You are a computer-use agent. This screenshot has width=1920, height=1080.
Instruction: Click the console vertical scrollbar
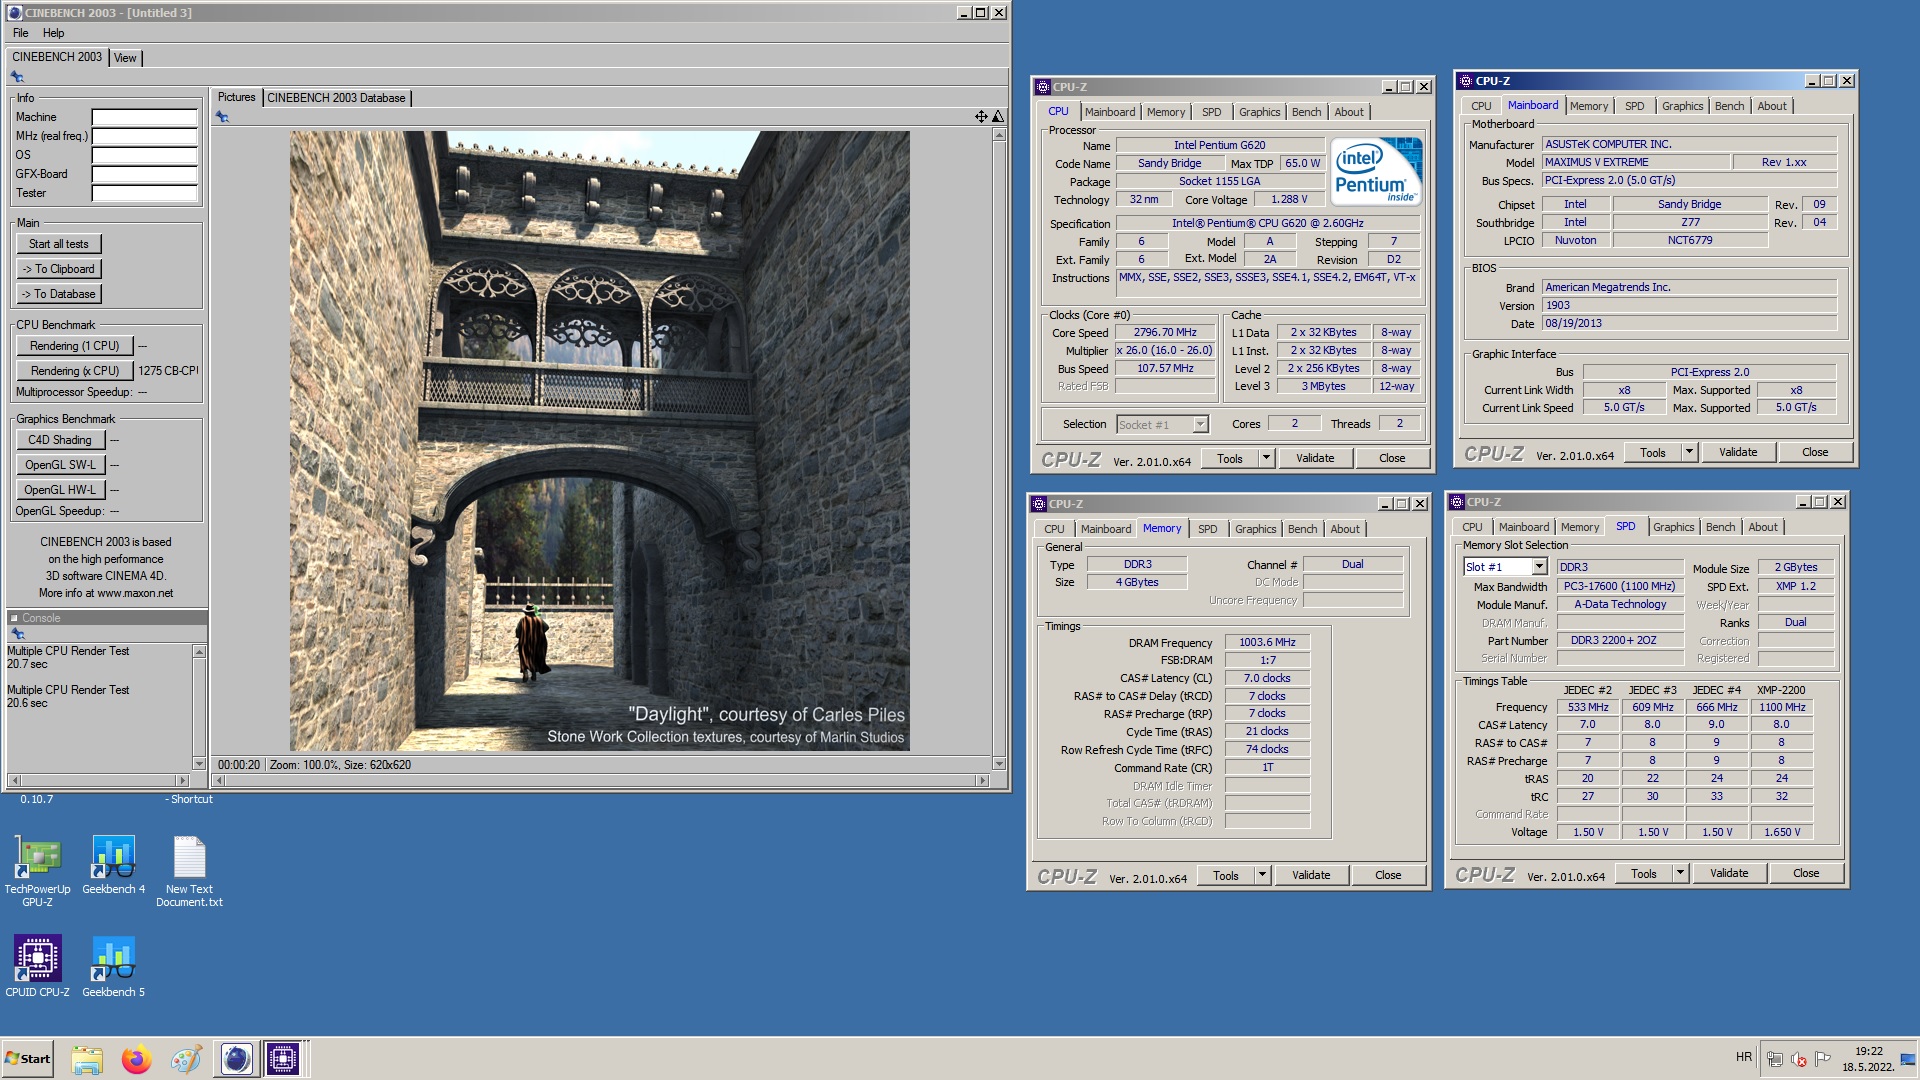(x=199, y=707)
